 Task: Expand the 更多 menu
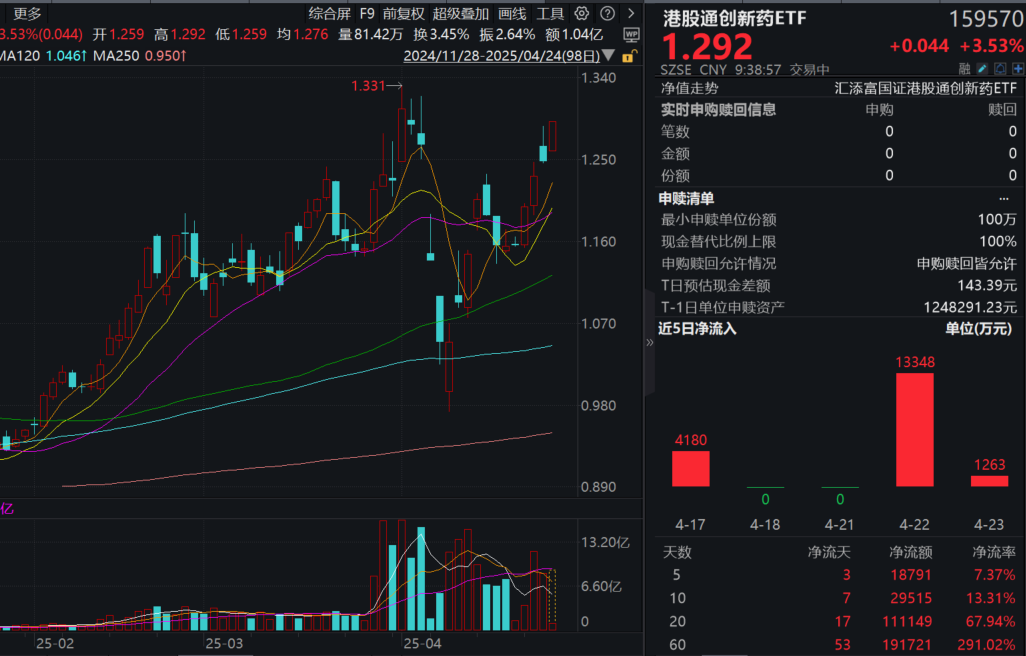point(27,14)
